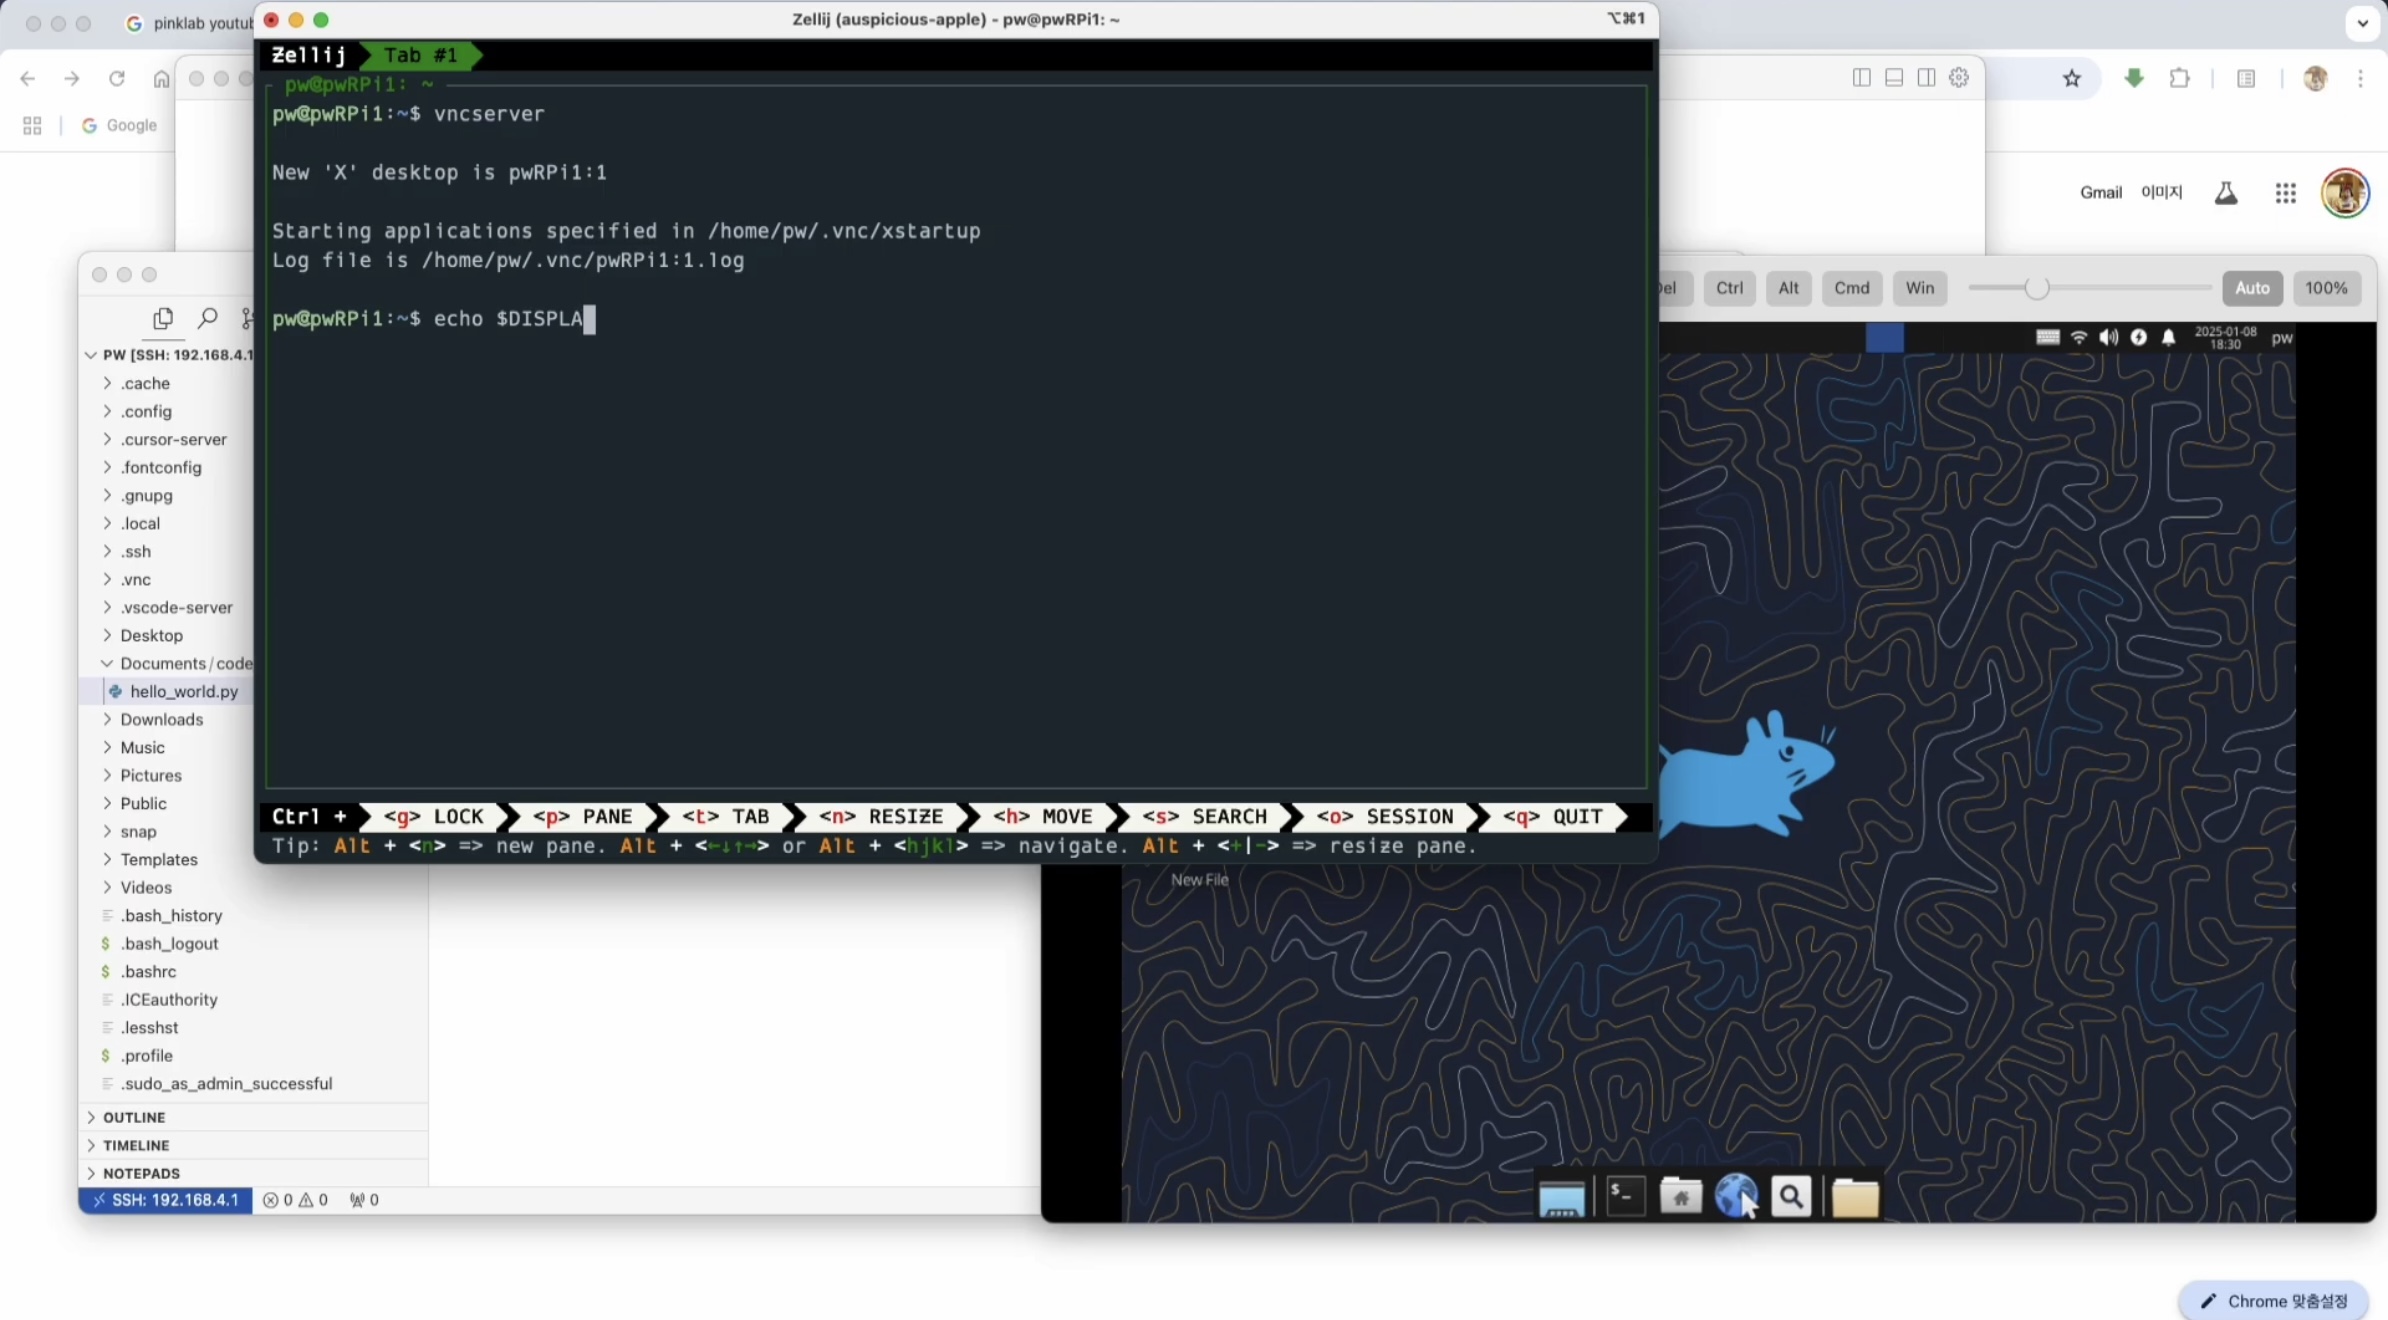The height and width of the screenshot is (1320, 2388).
Task: Launch the web browser globe dock icon
Action: coord(1735,1195)
